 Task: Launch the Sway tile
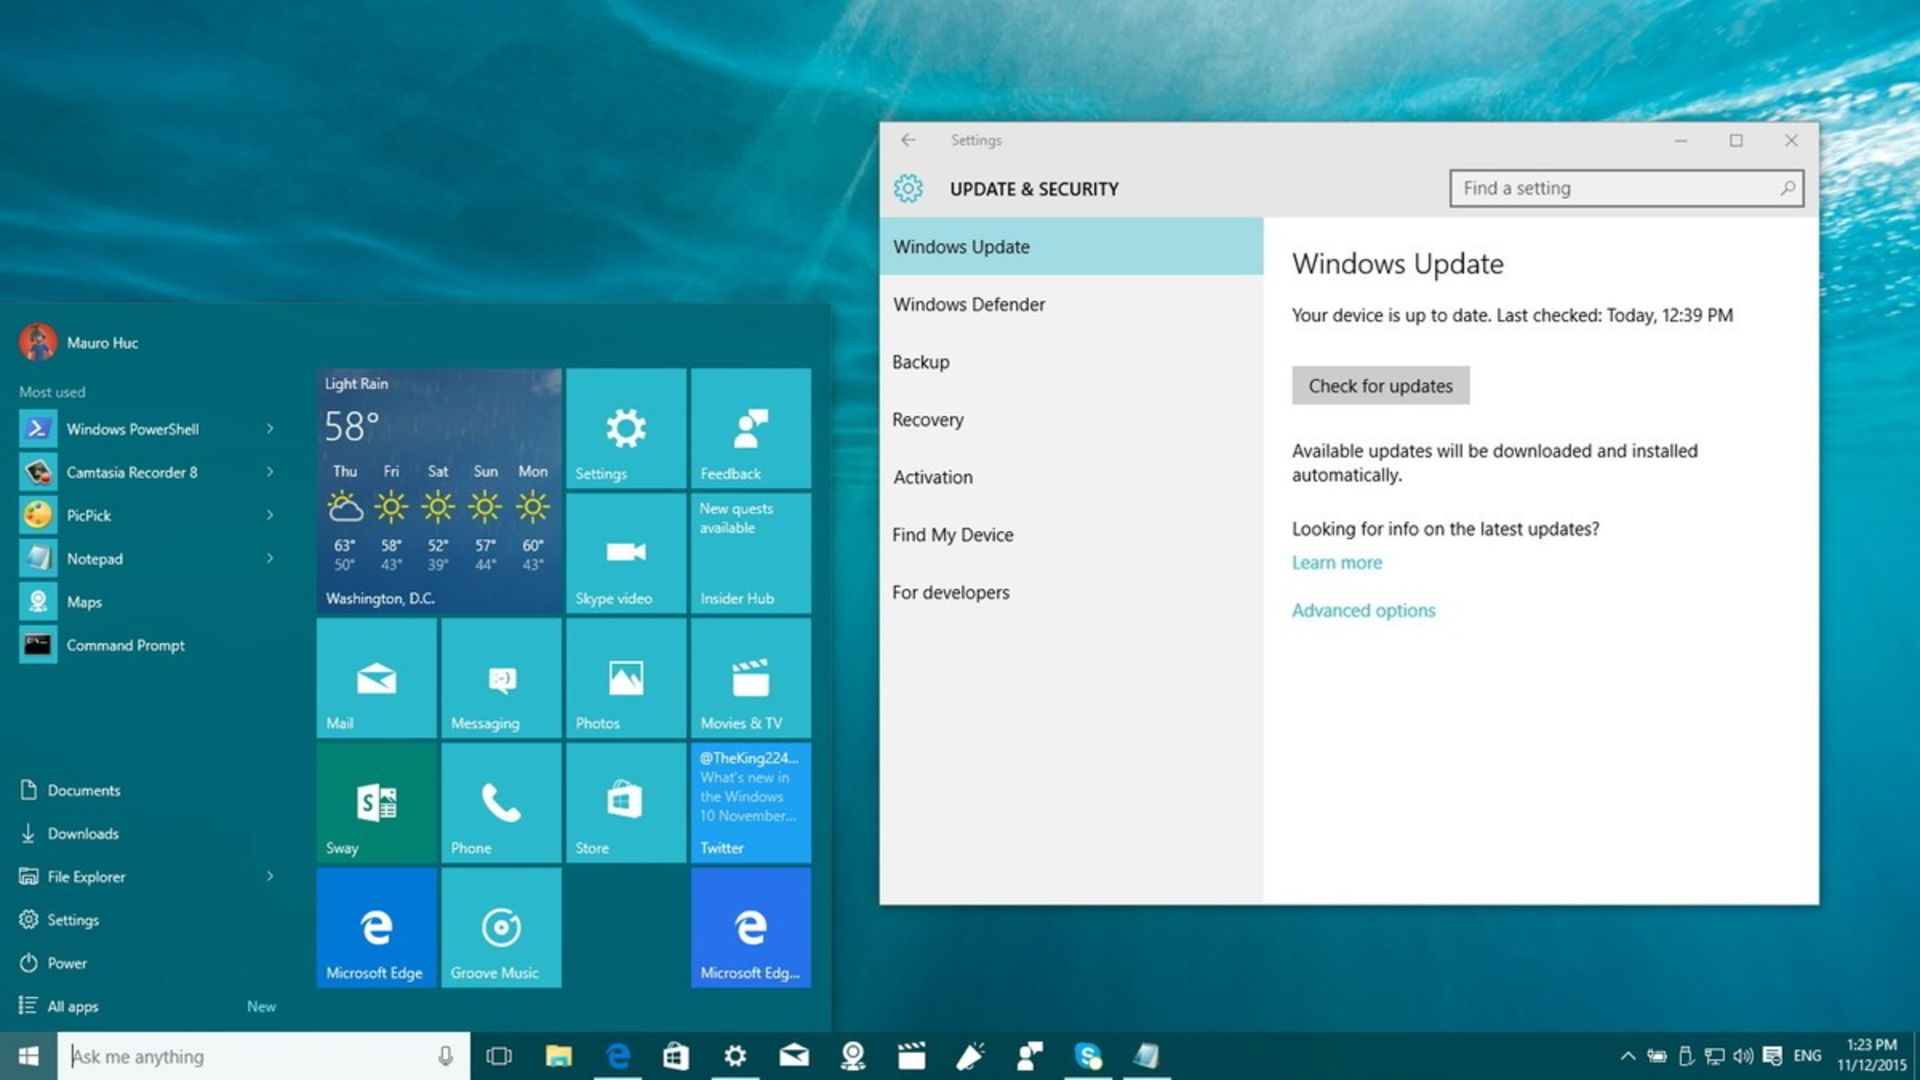point(376,803)
